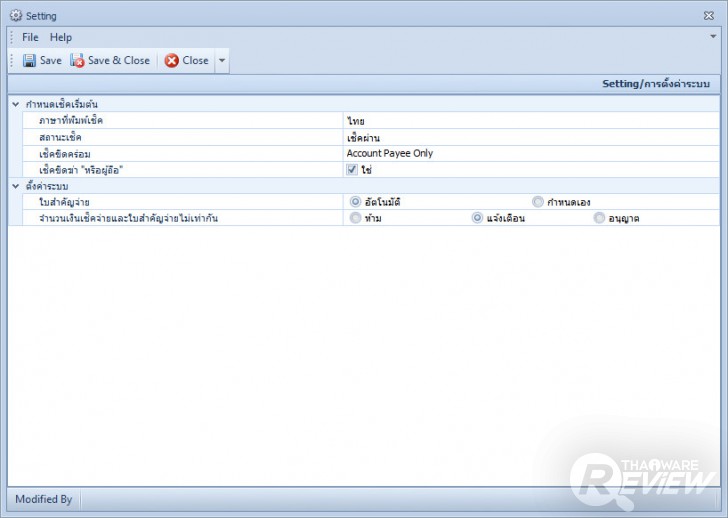This screenshot has height=518, width=728.
Task: Click the เช็คขีดคร่อม row label
Action: coord(65,154)
